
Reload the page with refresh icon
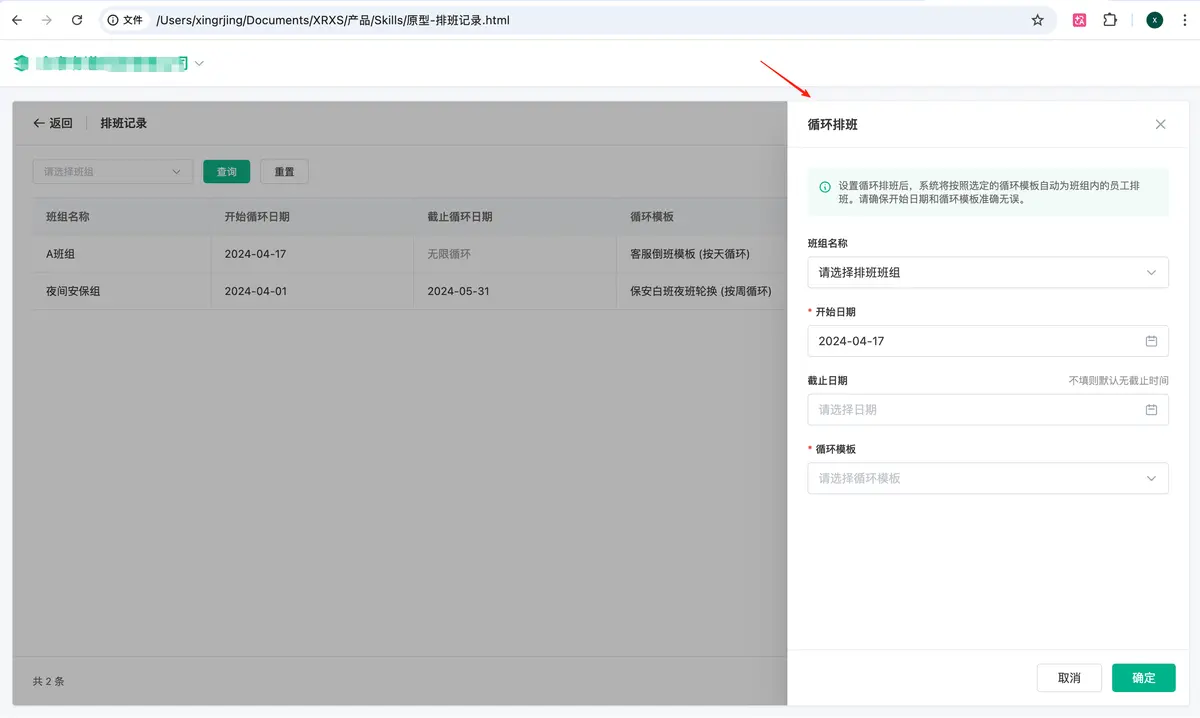pos(77,20)
